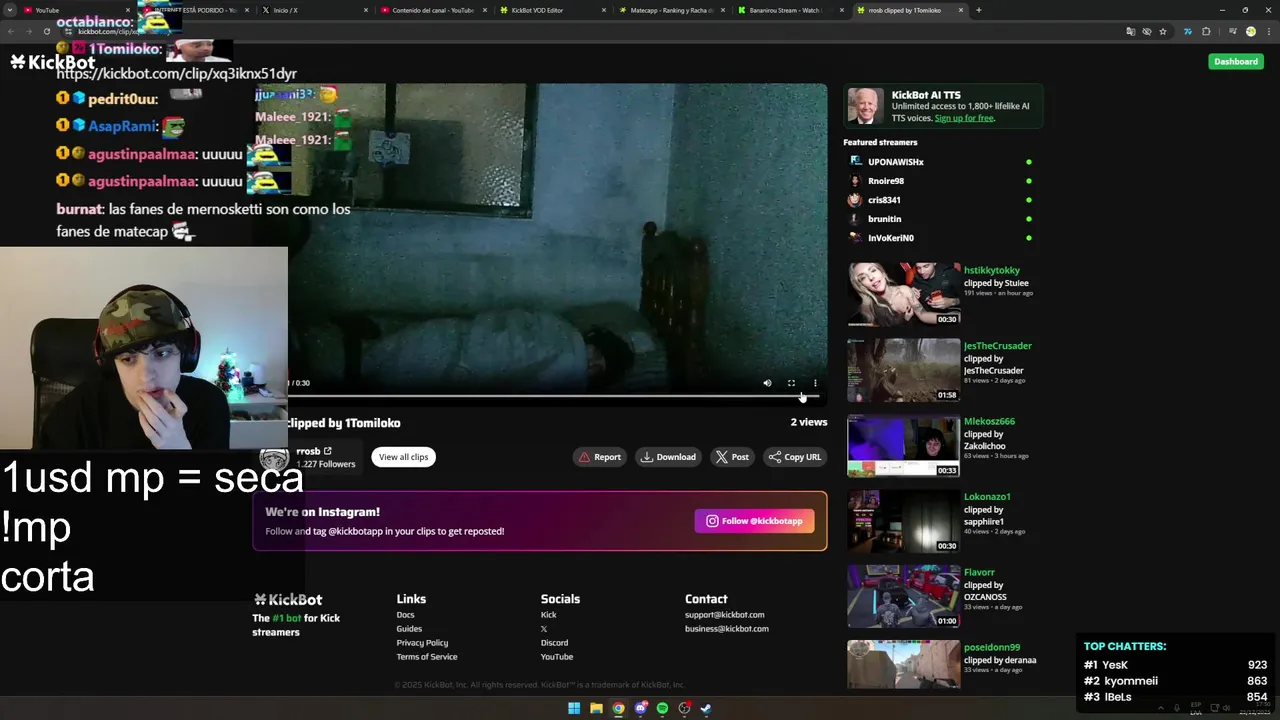The width and height of the screenshot is (1280, 720).
Task: Open the JesTheCrusader clip thumbnail
Action: pyautogui.click(x=903, y=370)
